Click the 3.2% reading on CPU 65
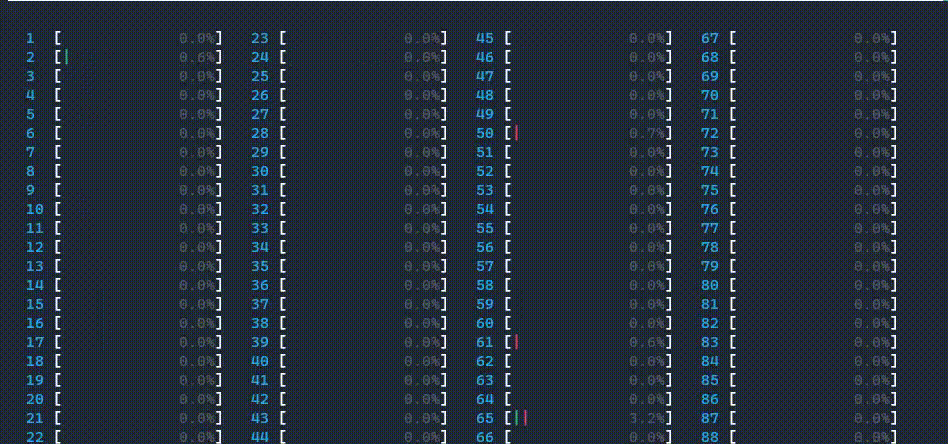Screen dimensions: 948x444 pos(647,418)
